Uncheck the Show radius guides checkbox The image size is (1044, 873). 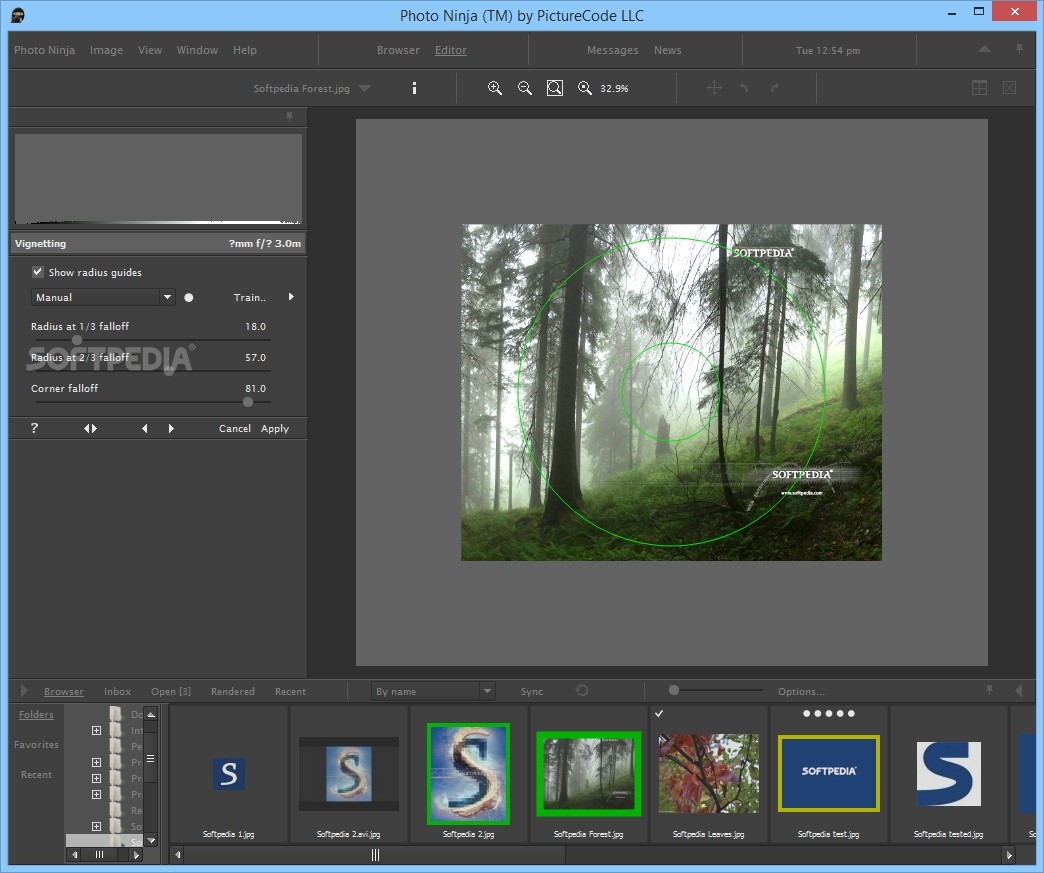[38, 272]
